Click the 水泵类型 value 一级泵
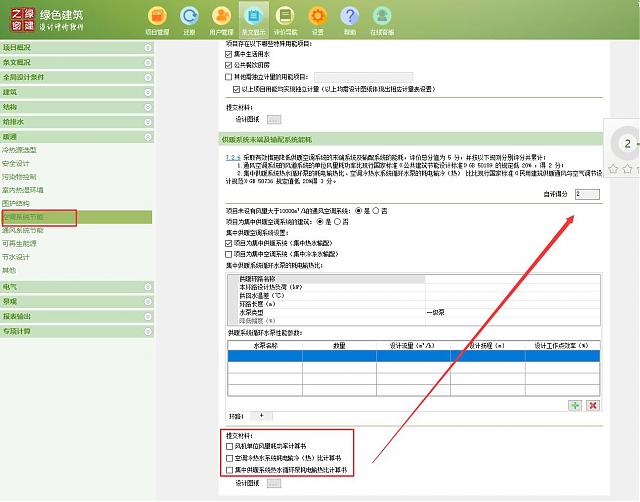The height and width of the screenshot is (502, 640). (x=436, y=313)
